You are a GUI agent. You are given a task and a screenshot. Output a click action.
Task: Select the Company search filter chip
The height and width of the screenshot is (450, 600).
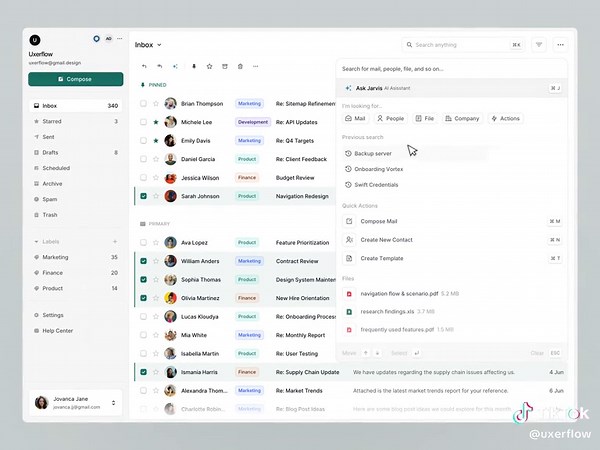coord(462,119)
